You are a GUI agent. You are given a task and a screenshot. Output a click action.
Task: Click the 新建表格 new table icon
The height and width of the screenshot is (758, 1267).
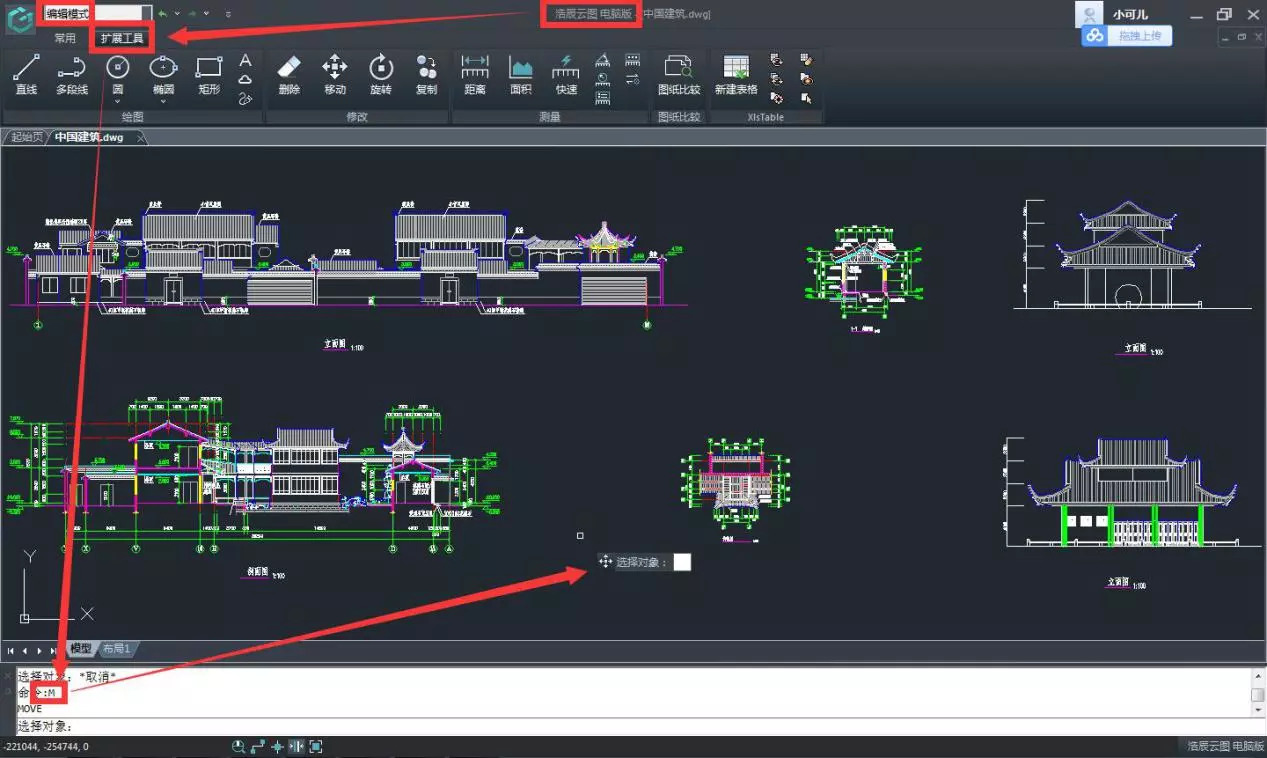pos(736,74)
